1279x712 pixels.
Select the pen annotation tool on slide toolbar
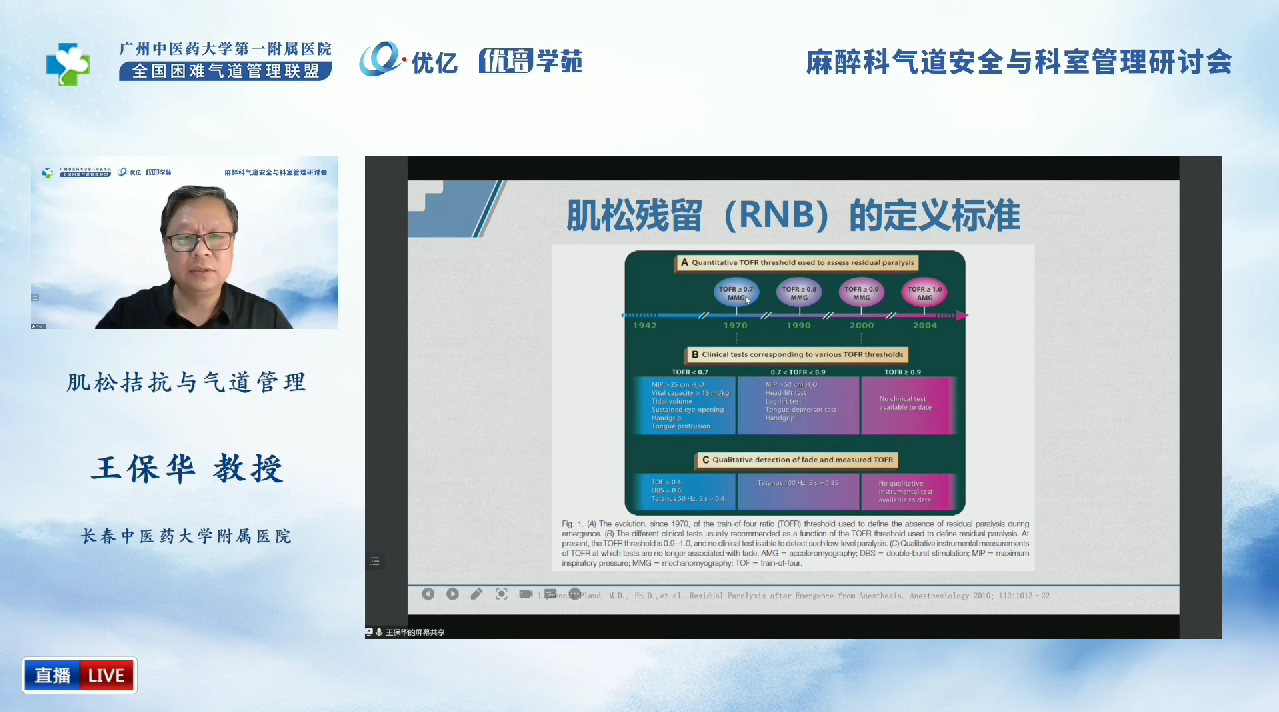[476, 594]
